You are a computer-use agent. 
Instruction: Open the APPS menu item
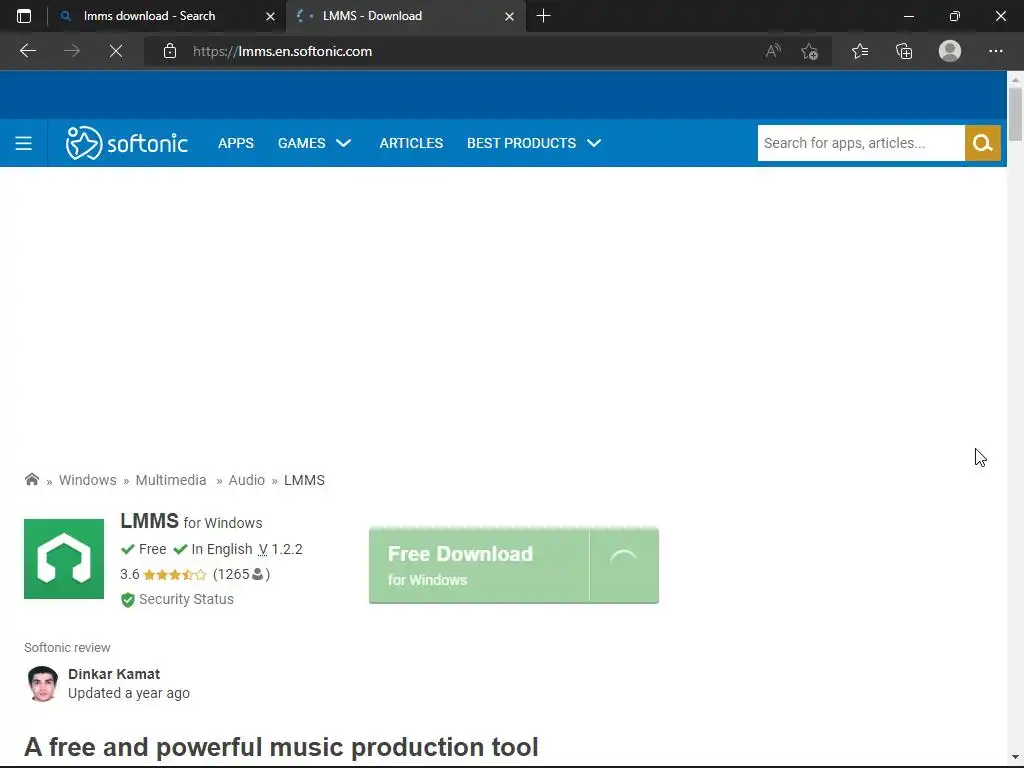click(236, 143)
